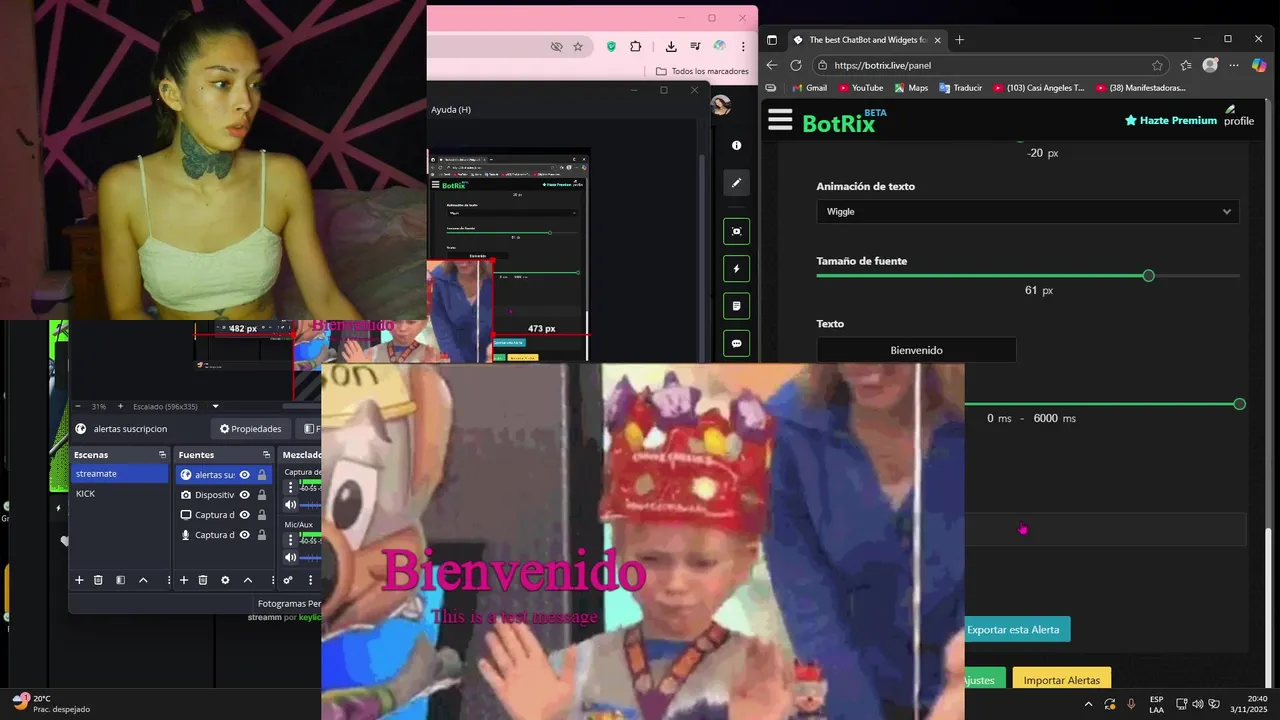1280x720 pixels.
Task: Open the Casi Angeles bookmark
Action: tap(1039, 88)
